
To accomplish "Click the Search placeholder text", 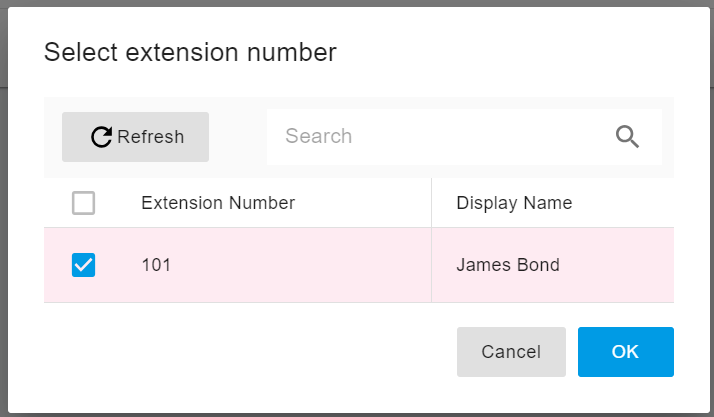I will tap(319, 136).
